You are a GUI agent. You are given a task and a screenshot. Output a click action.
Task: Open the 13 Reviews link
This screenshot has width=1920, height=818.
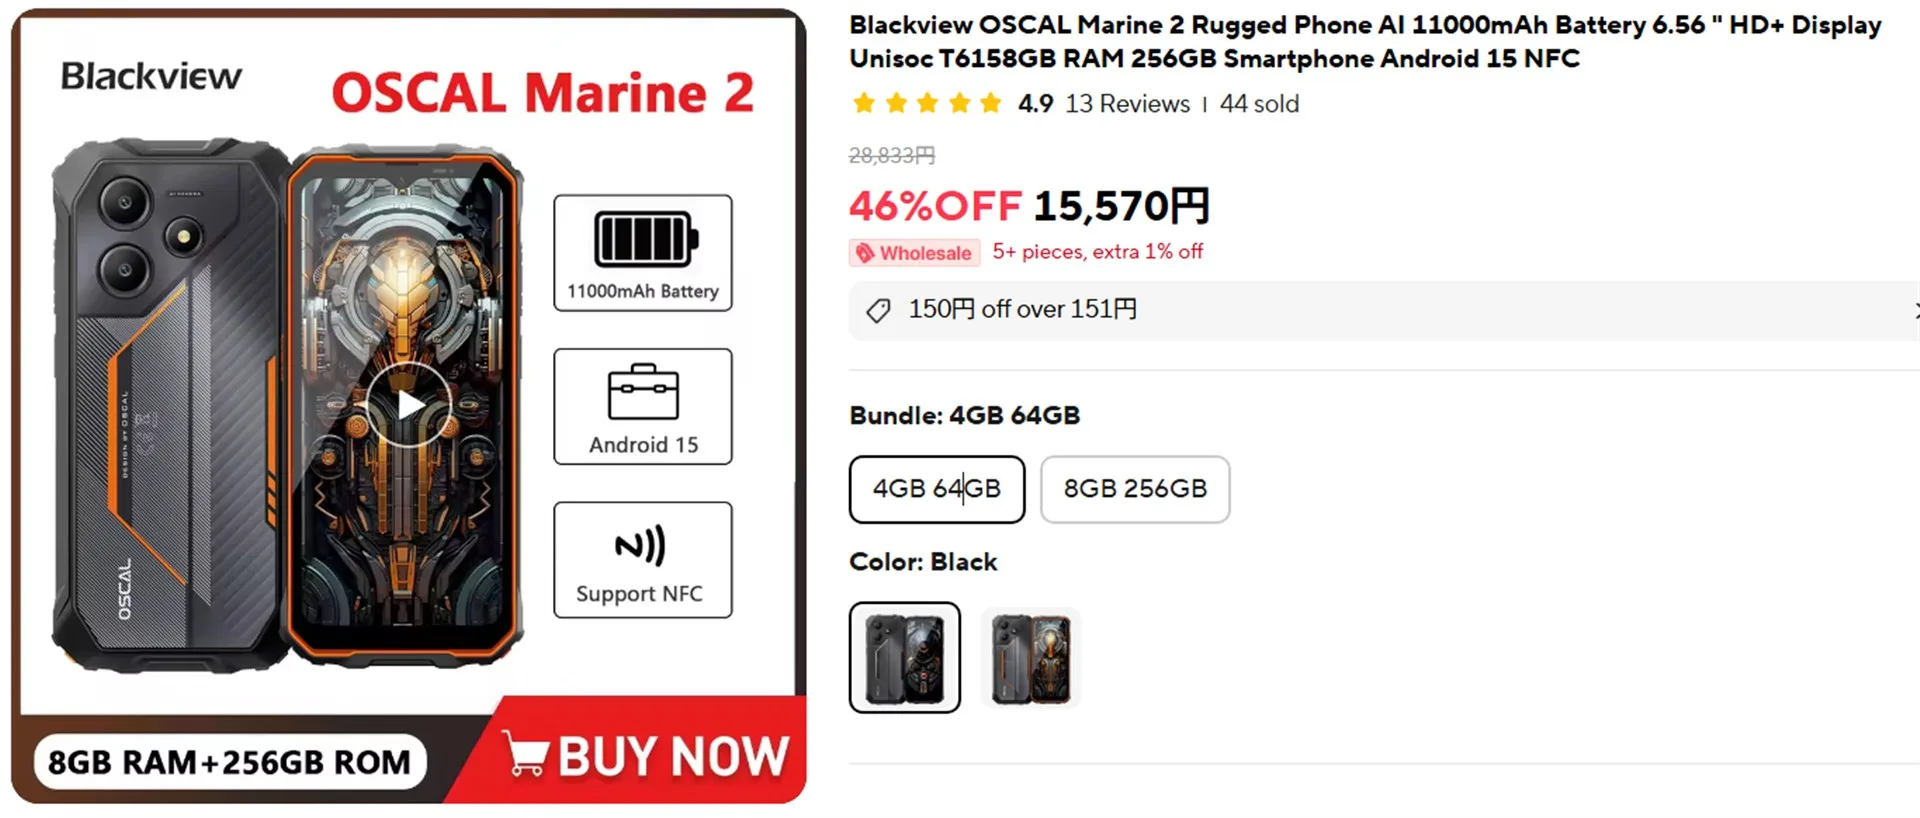(x=1127, y=104)
